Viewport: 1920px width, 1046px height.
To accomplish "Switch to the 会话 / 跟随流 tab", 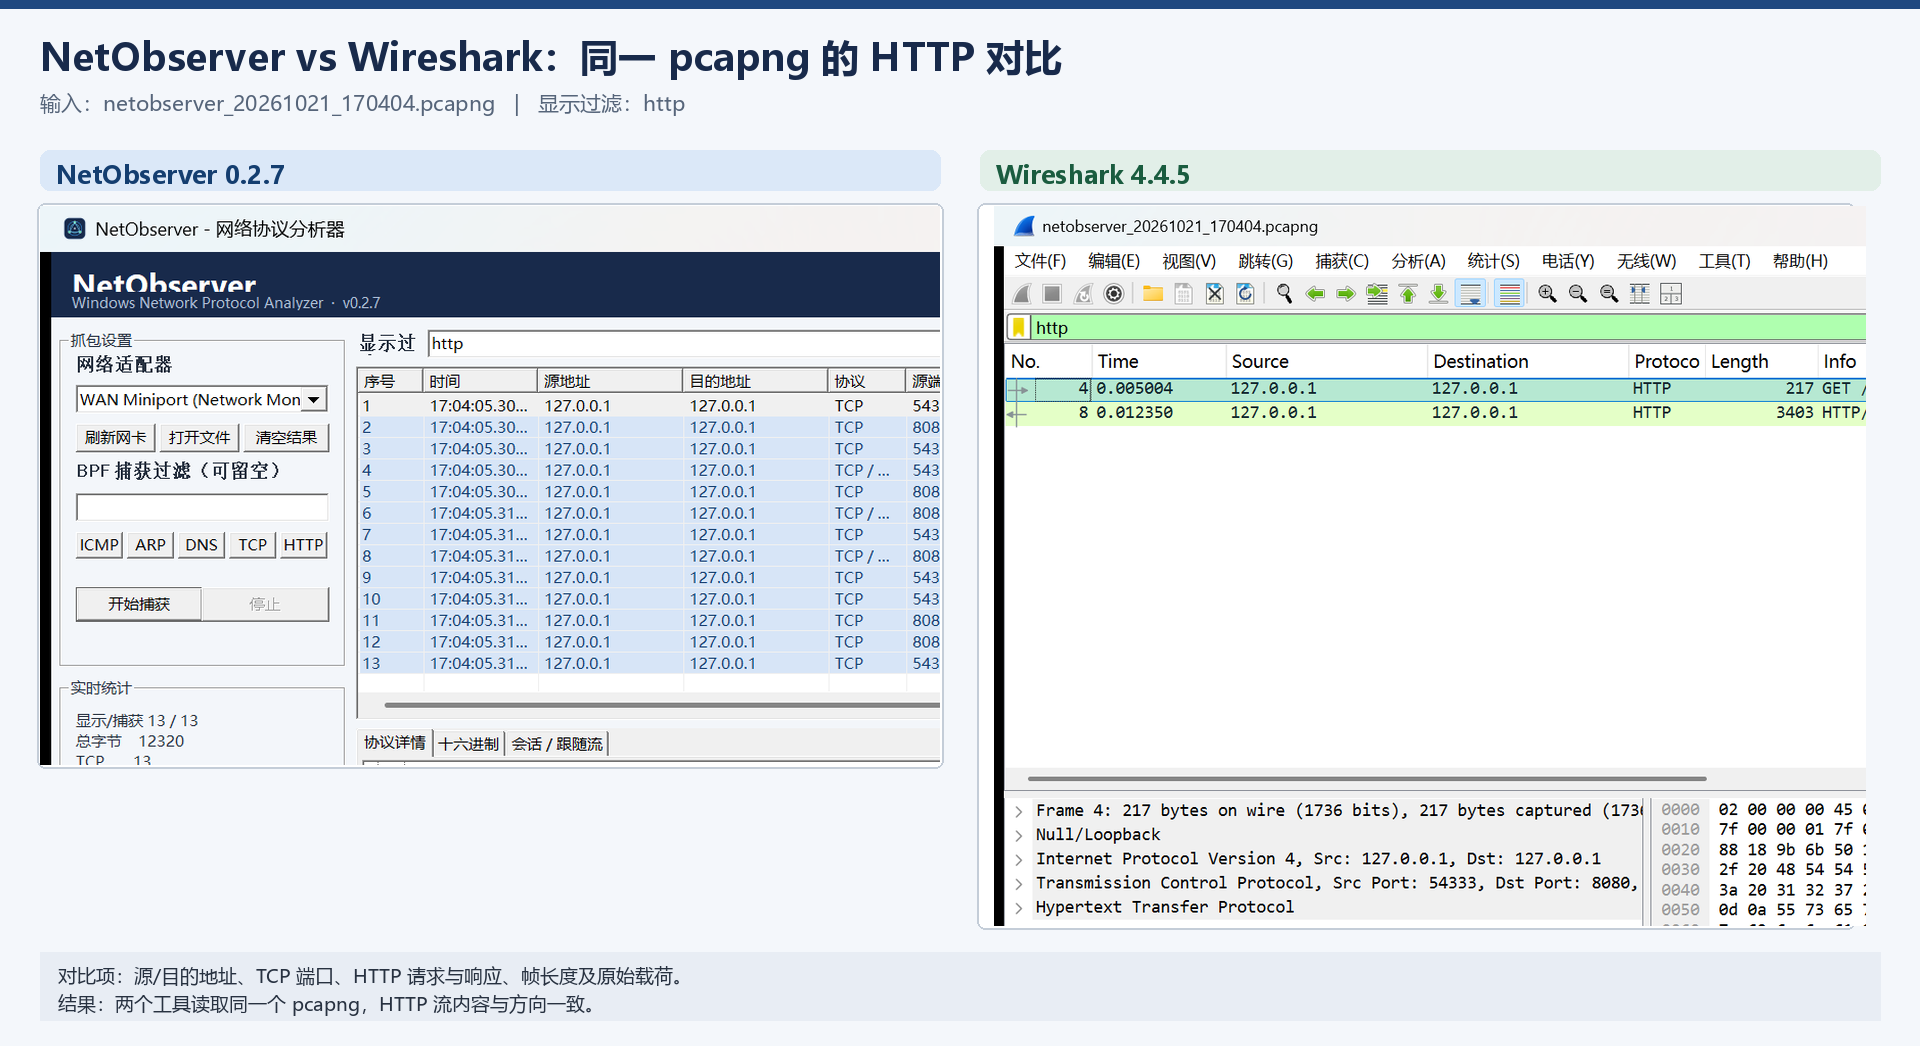I will tap(557, 744).
